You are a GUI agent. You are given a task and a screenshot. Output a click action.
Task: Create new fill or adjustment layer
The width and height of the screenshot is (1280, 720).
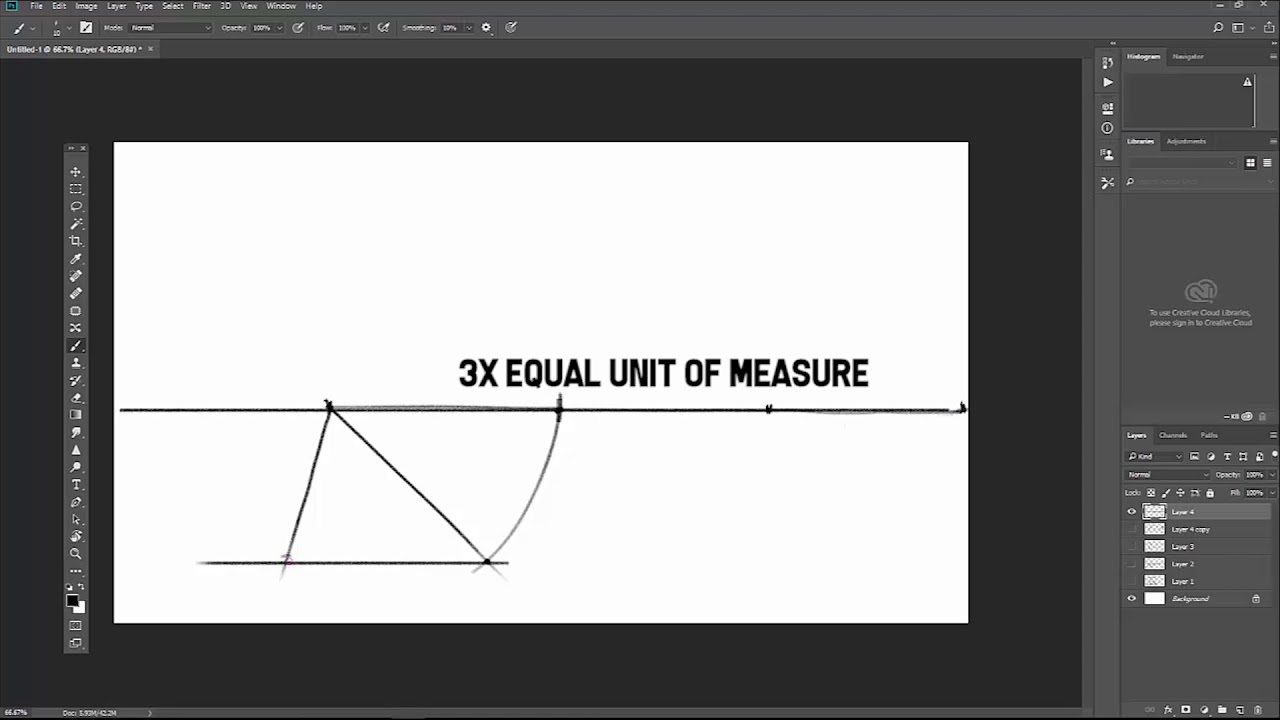(x=1204, y=710)
